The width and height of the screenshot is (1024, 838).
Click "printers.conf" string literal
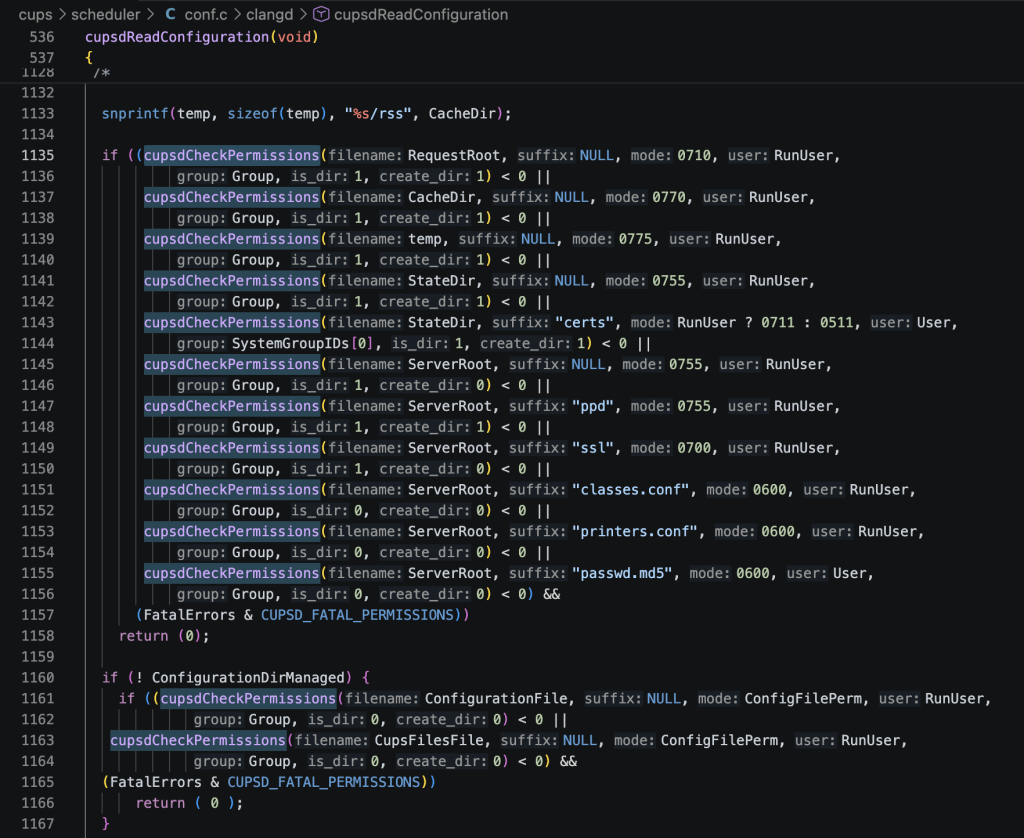click(x=635, y=532)
